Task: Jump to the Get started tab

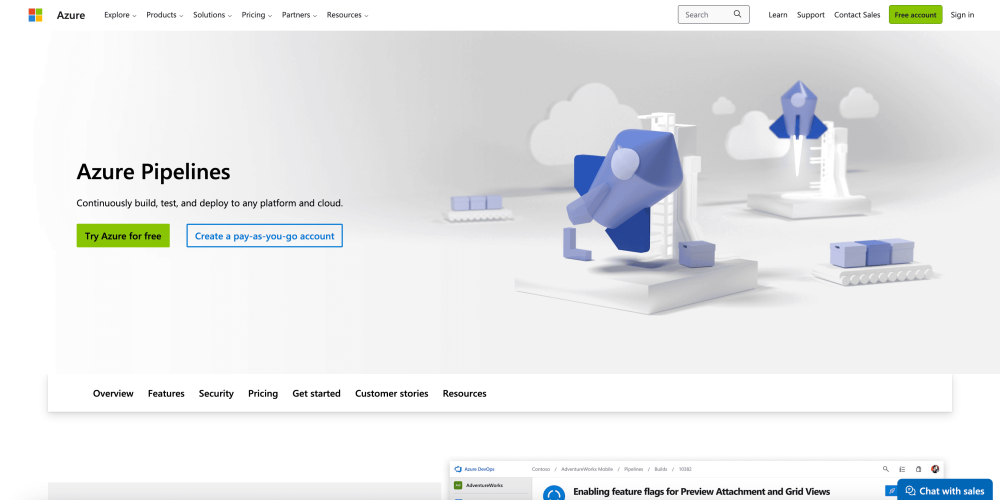Action: tap(316, 393)
